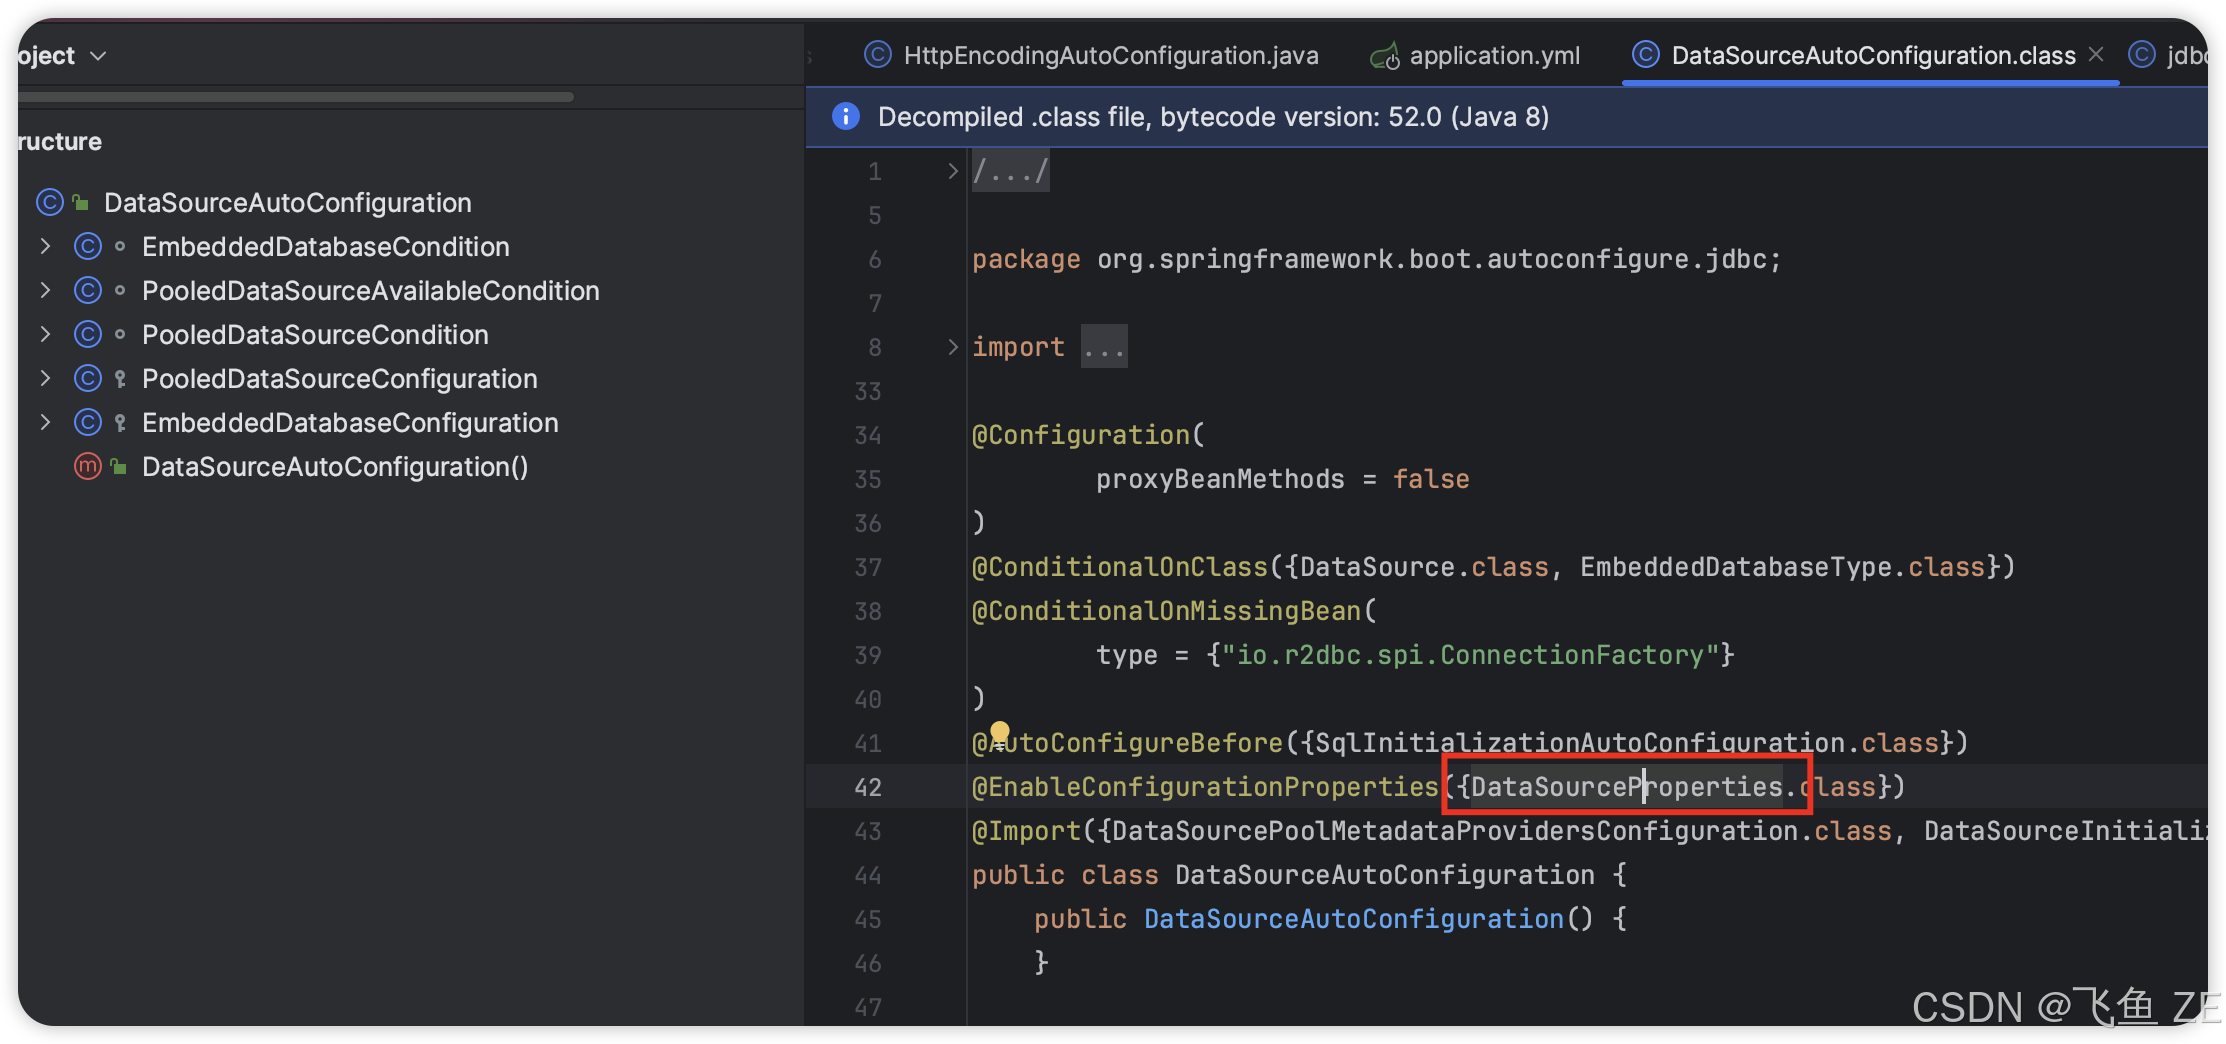Click the method icon of DataSourceAutoConfiguration()
Viewport: 2226px width, 1044px height.
click(x=88, y=466)
